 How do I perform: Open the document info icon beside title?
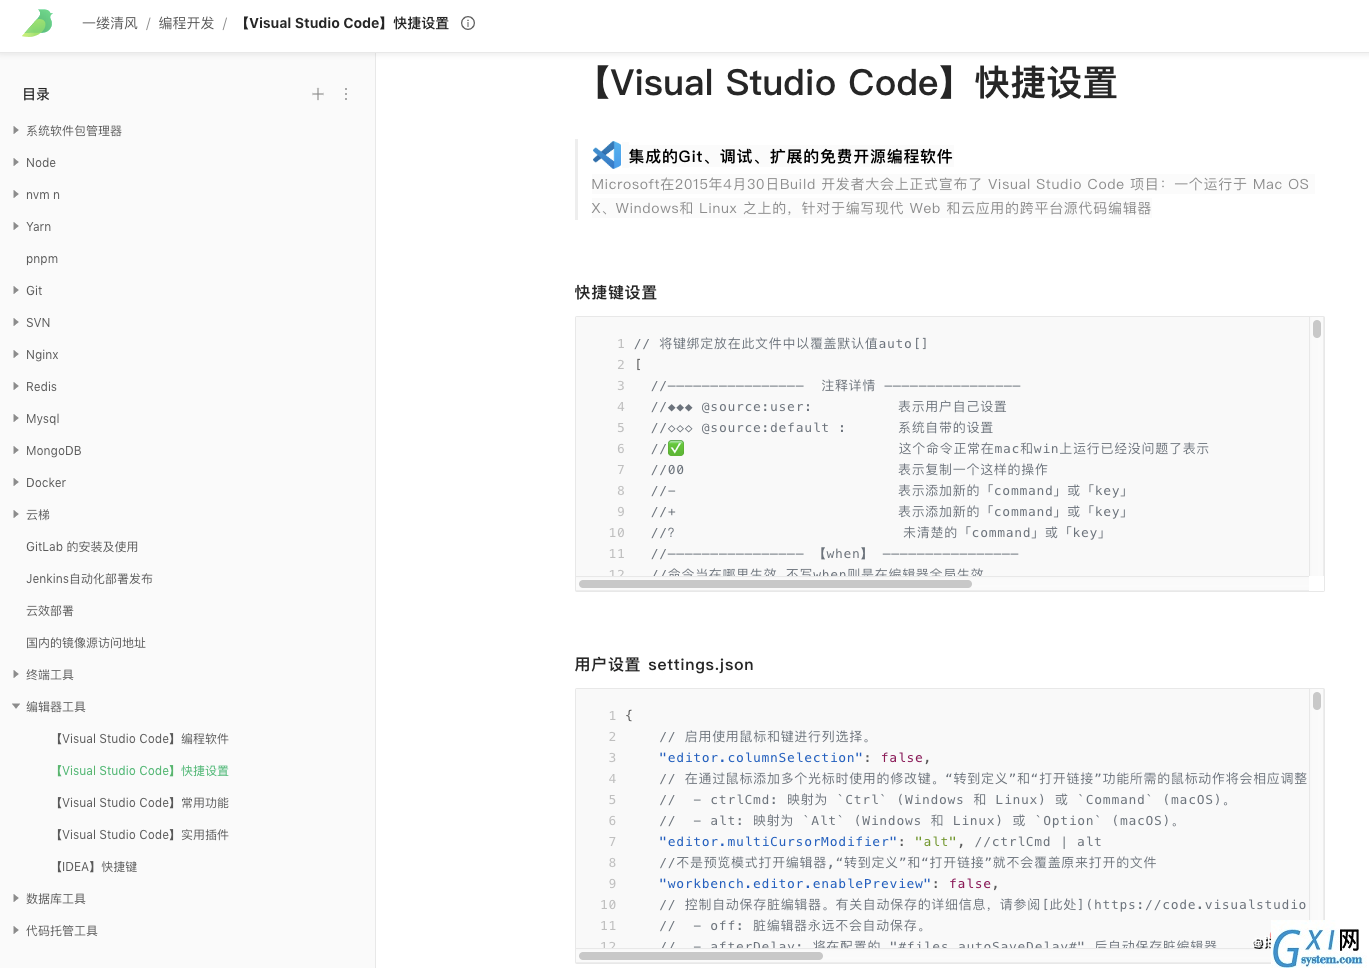coord(468,23)
